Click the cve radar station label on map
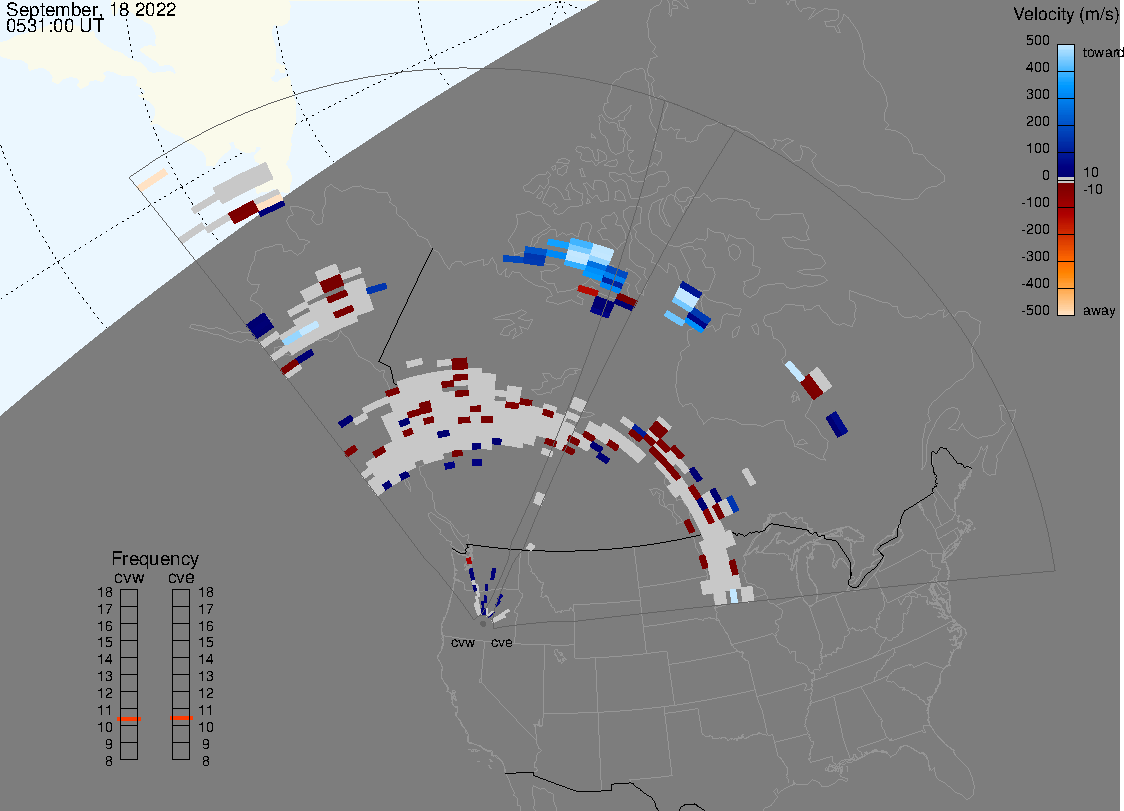This screenshot has width=1124, height=811. (x=502, y=642)
